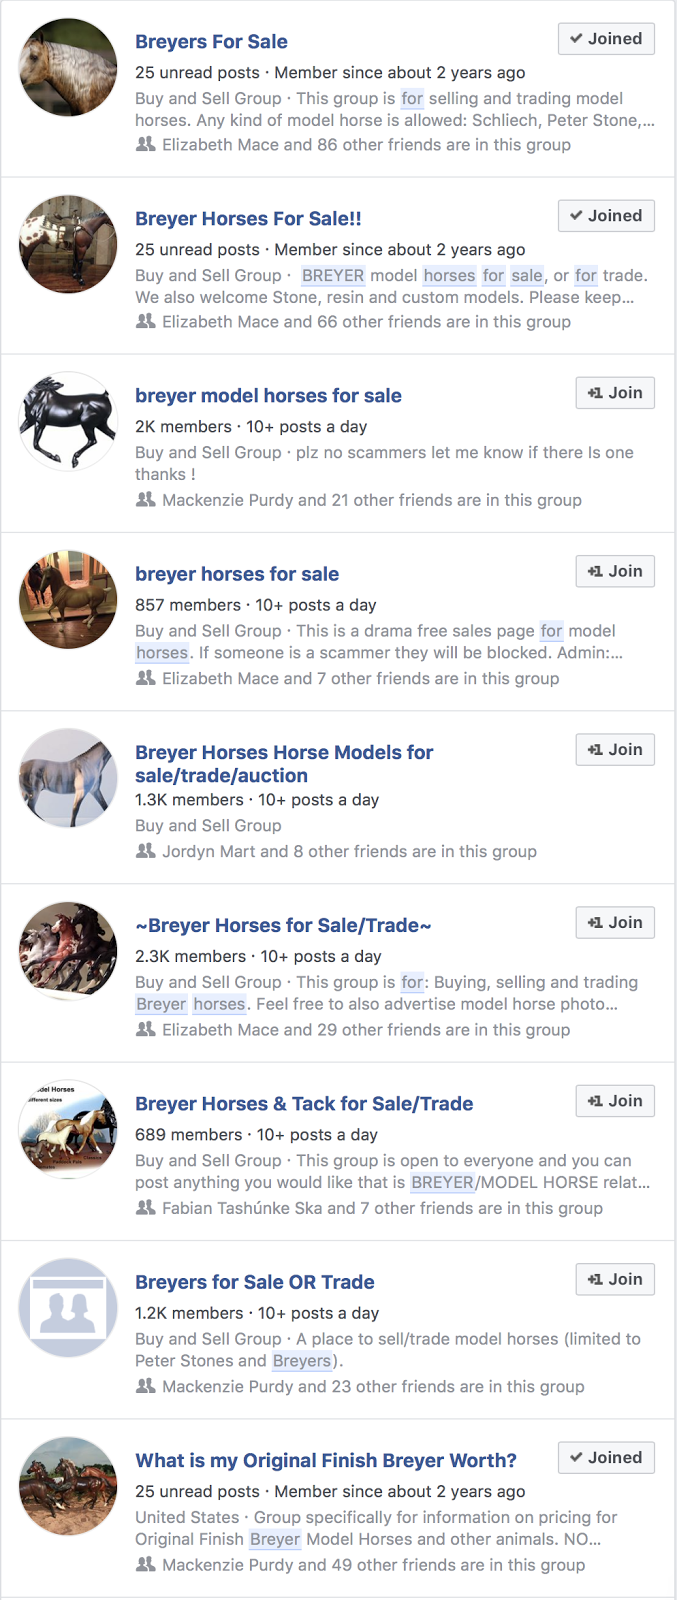Viewport: 677px width, 1600px height.
Task: Click friends icon under Breyers for Sale OR Trade
Action: coord(145,1386)
